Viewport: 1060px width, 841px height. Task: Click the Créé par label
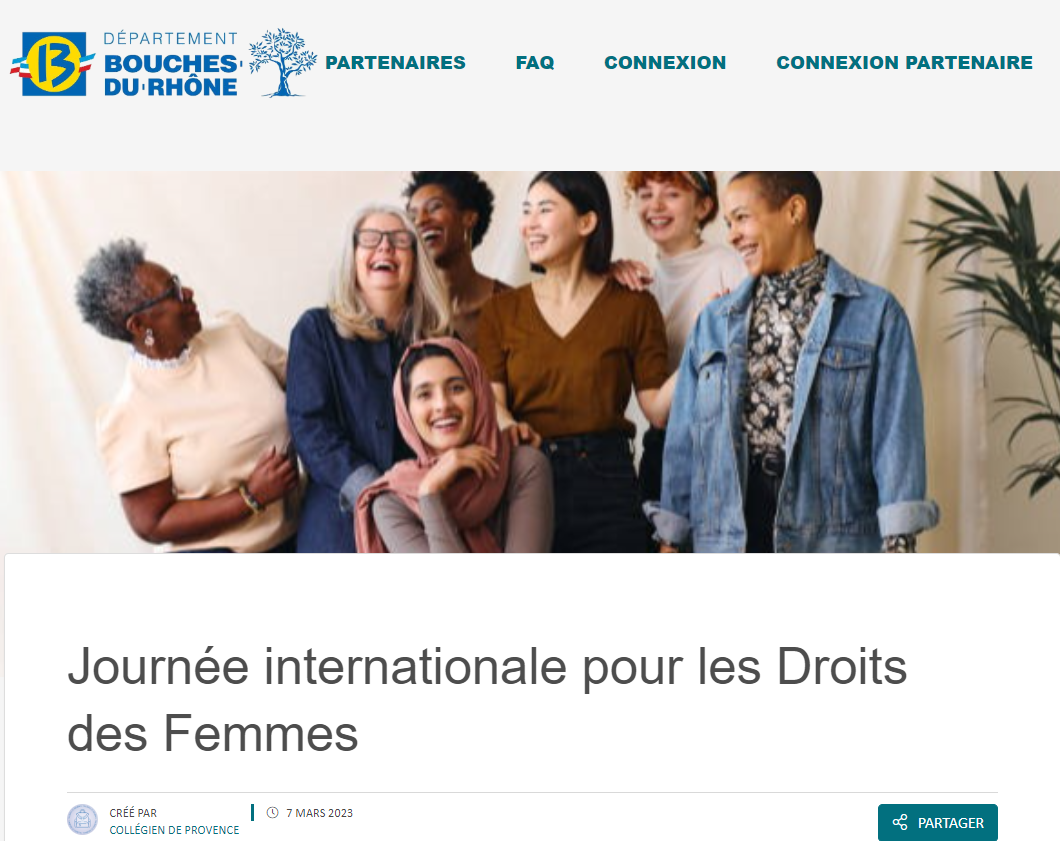[x=133, y=813]
